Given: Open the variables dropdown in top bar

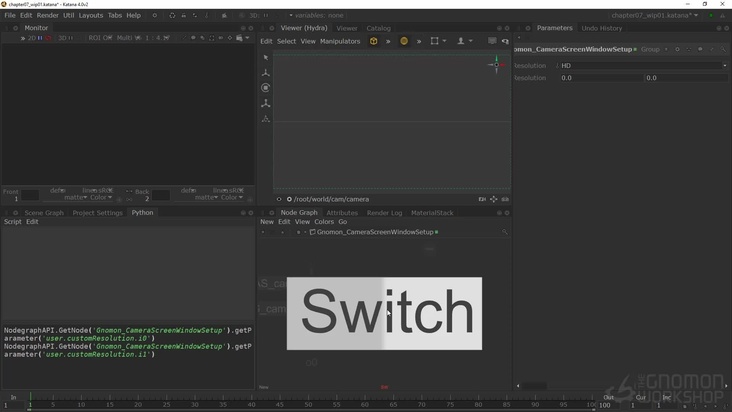Looking at the screenshot, I should coord(318,15).
